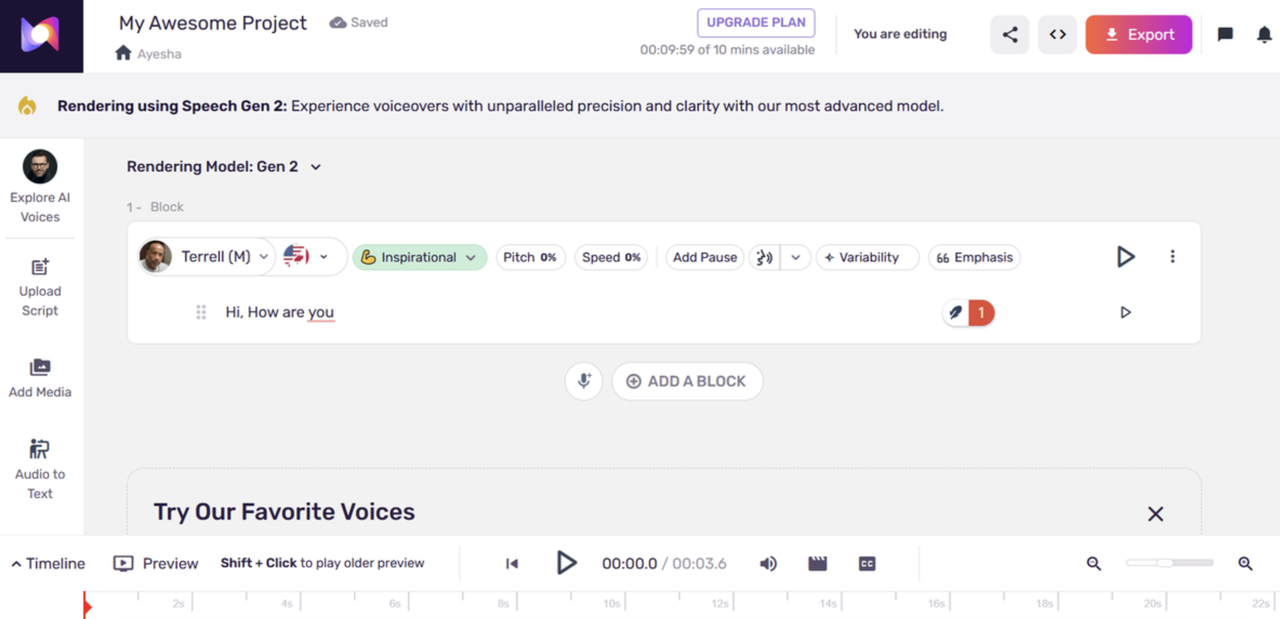Open Explore AI Voices in sidebar
This screenshot has width=1280, height=619.
point(40,186)
